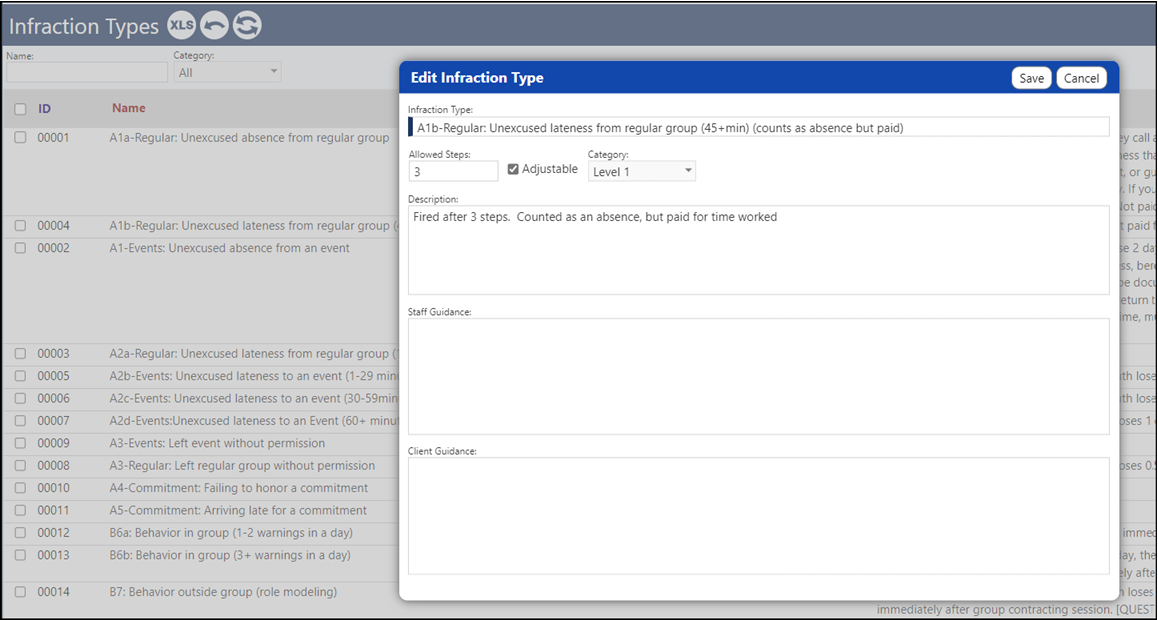Check the box for row 00006

21,399
